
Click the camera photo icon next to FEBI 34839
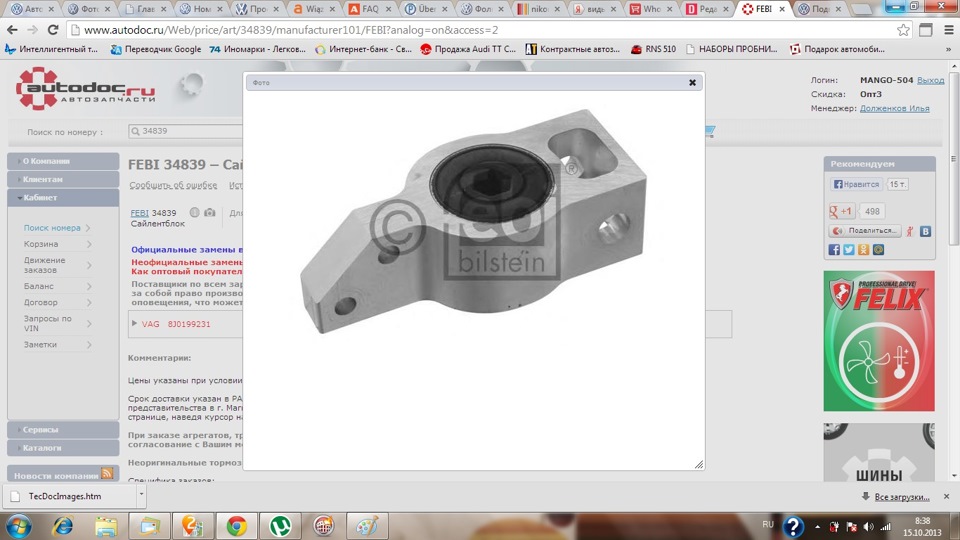[x=209, y=212]
